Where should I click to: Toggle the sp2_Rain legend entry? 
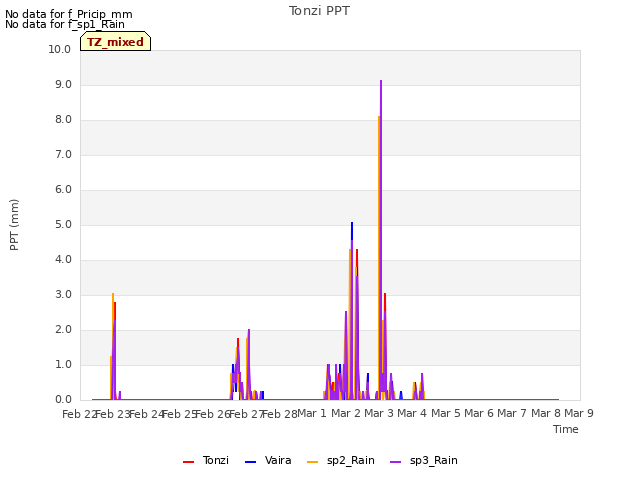click(341, 461)
